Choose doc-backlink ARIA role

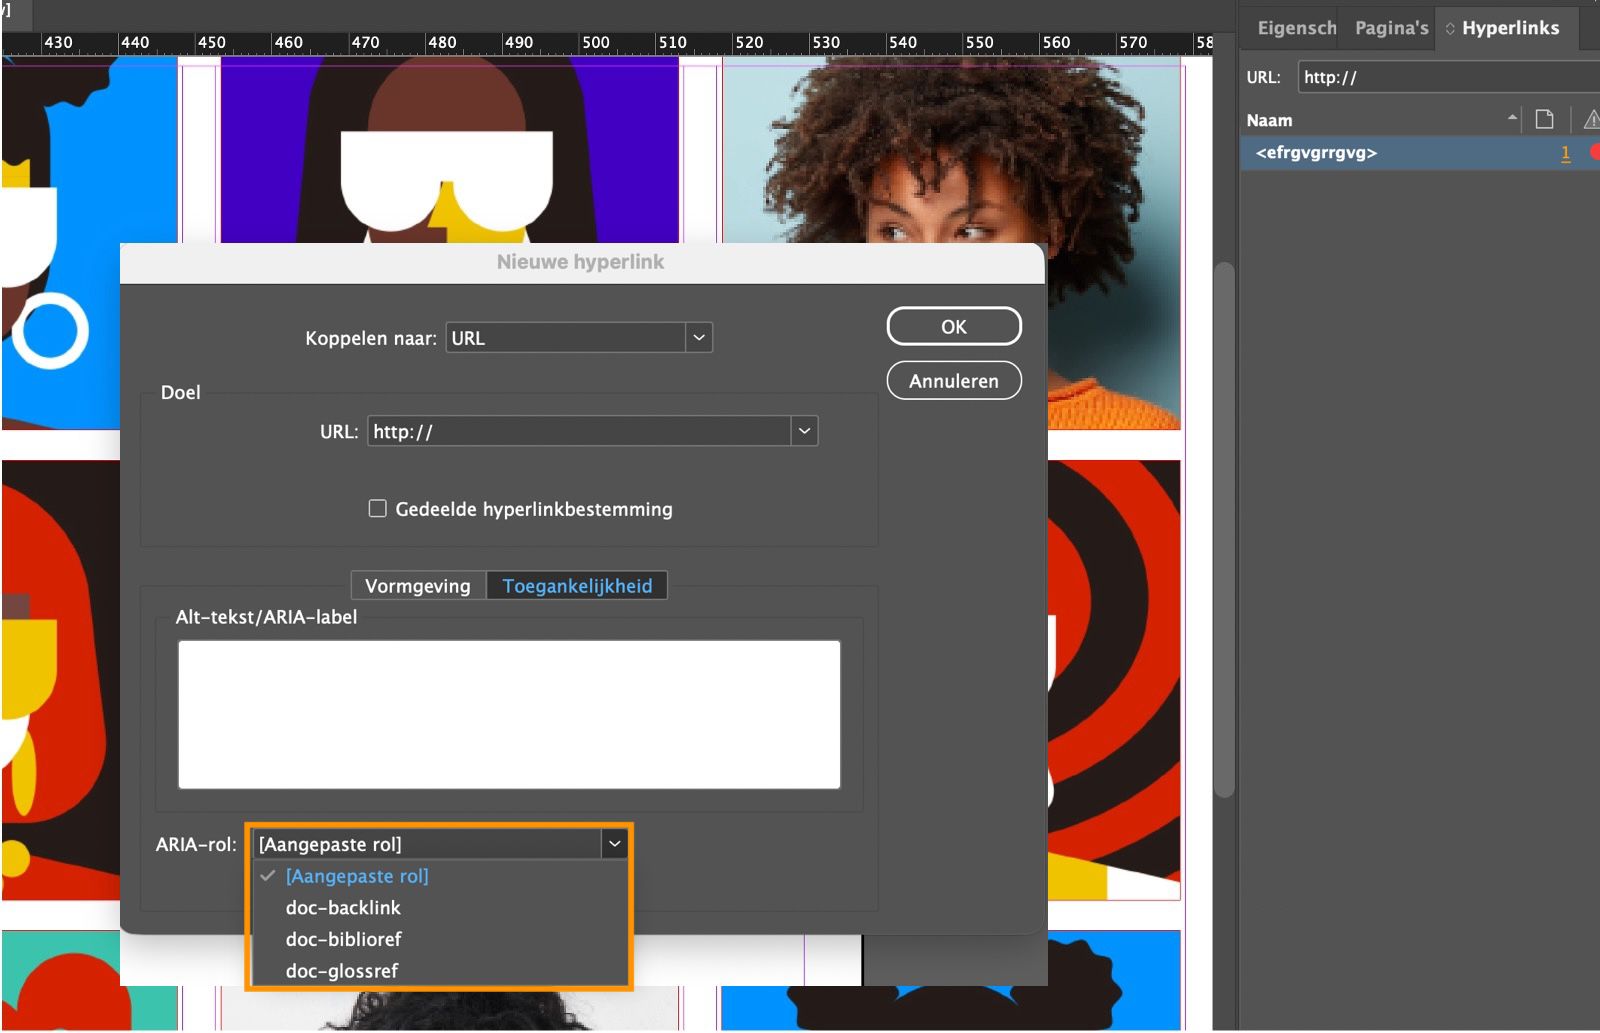point(343,908)
